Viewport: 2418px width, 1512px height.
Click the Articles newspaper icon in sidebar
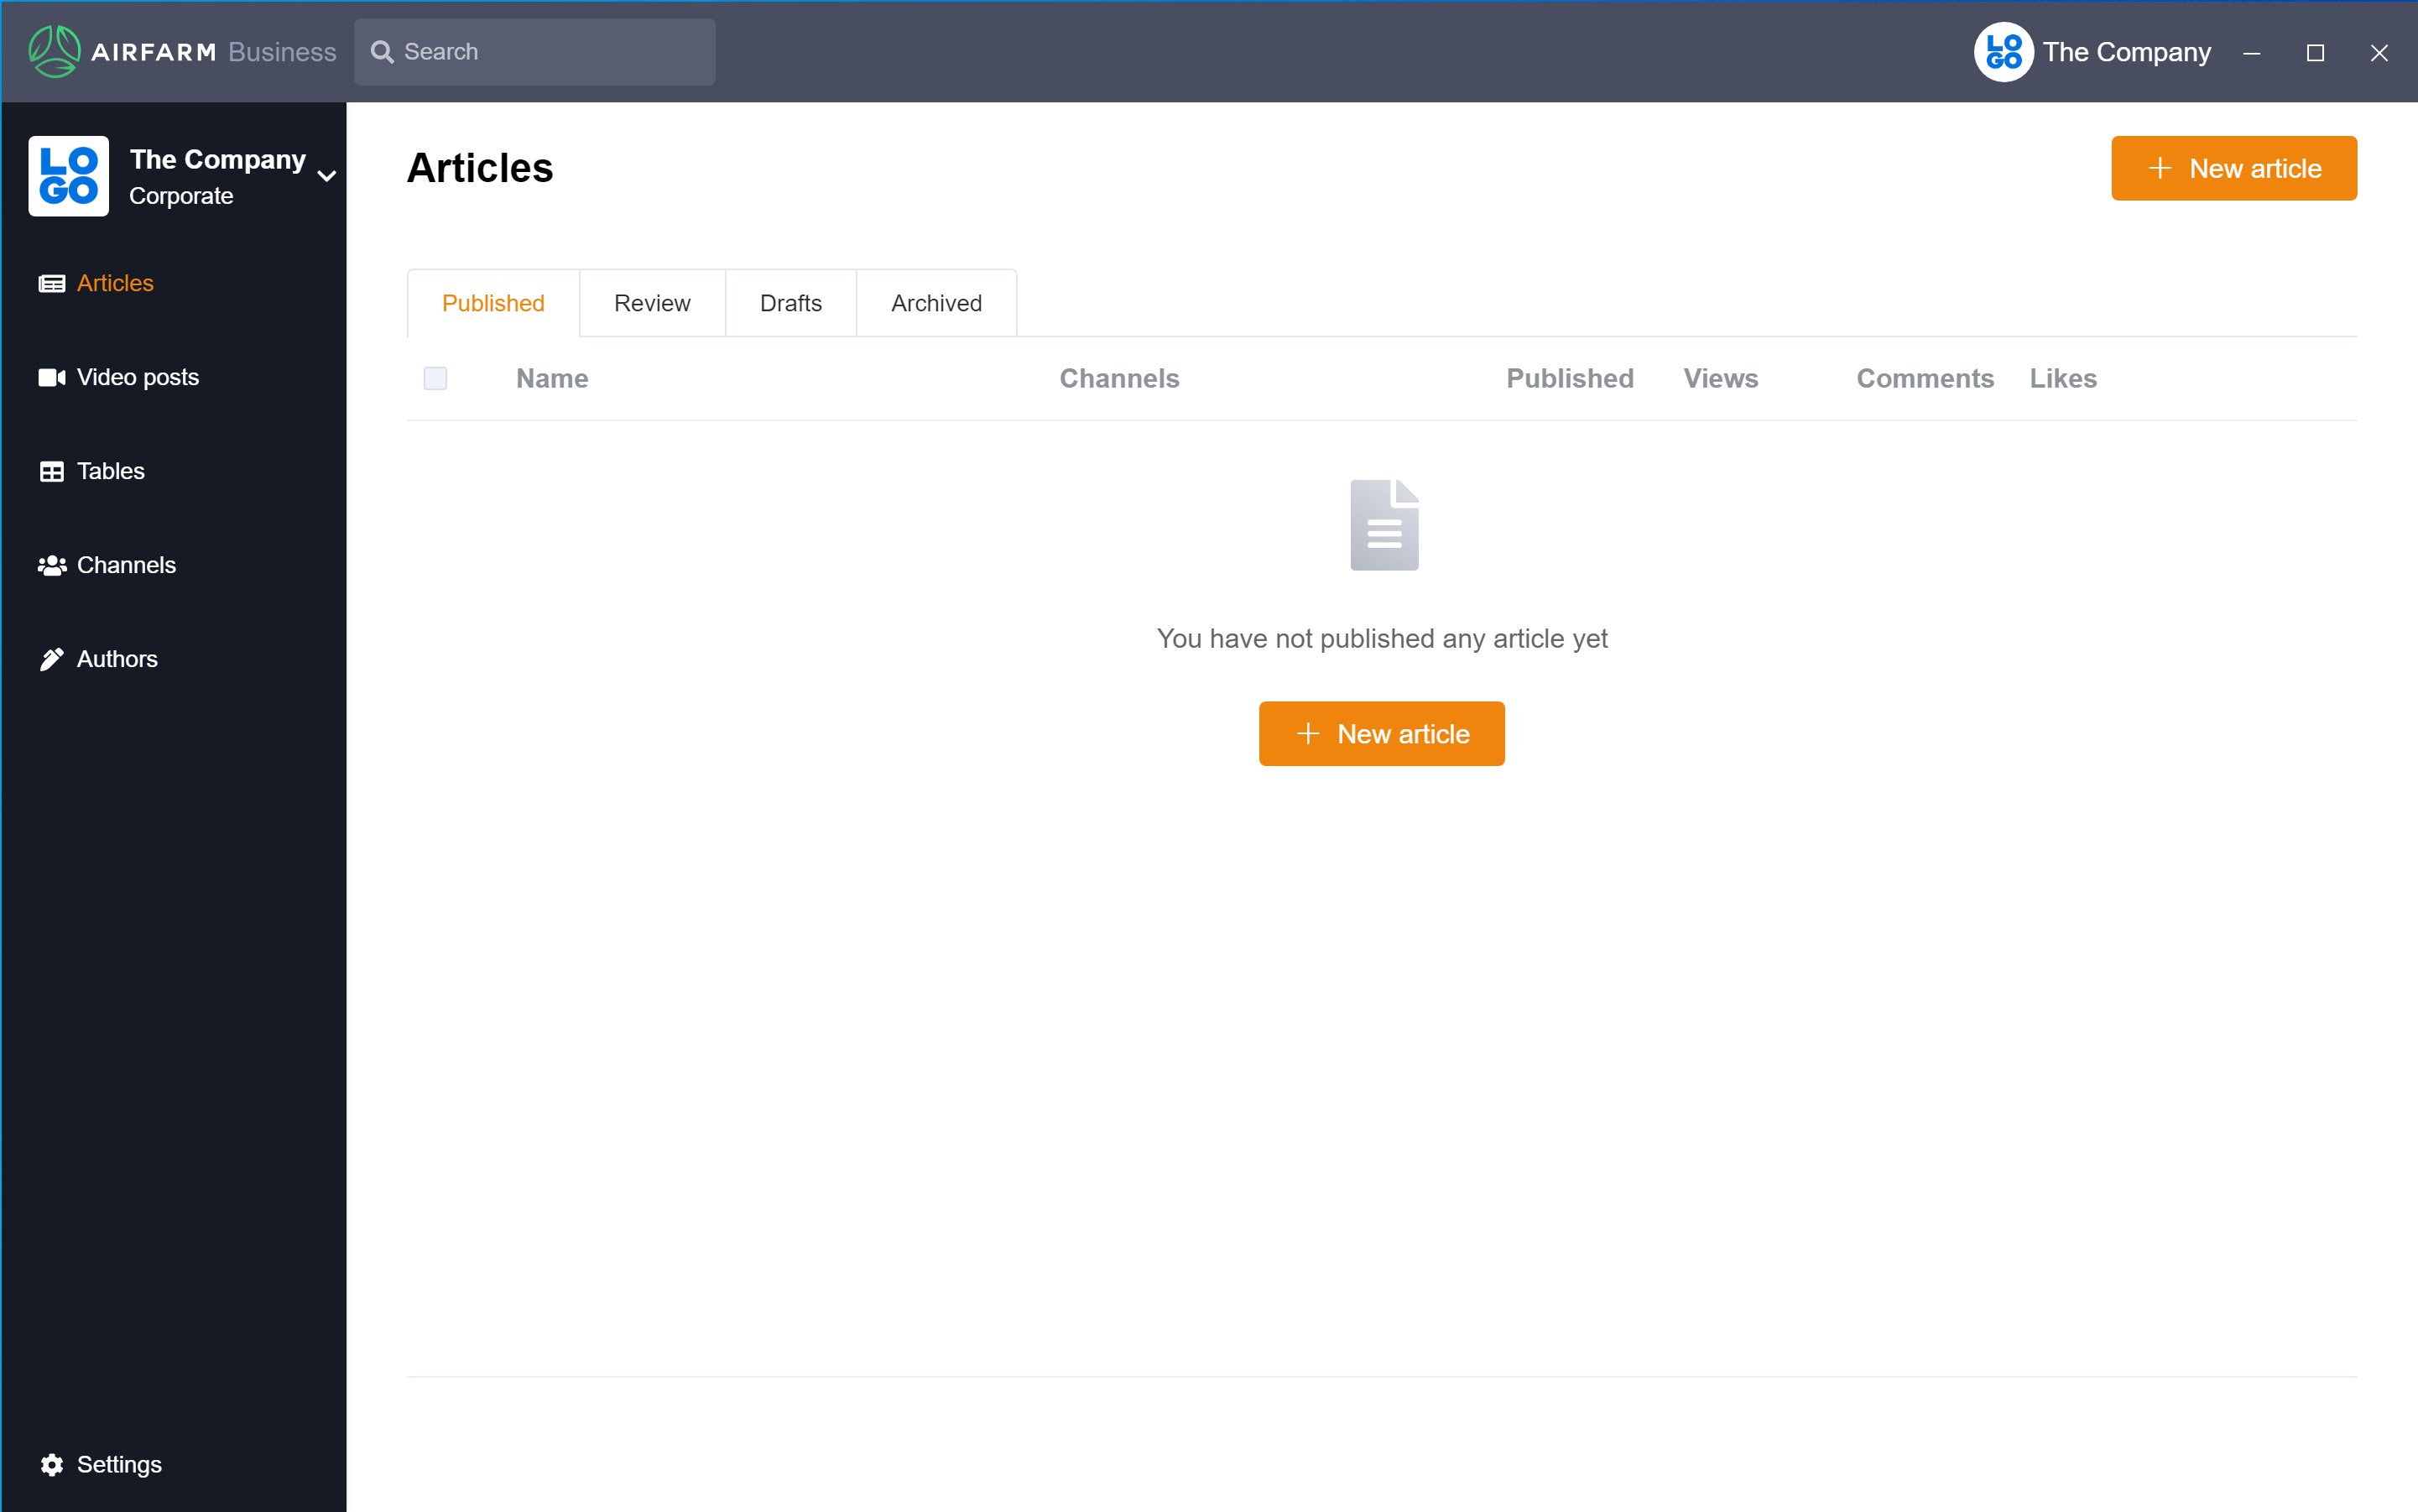(x=52, y=284)
